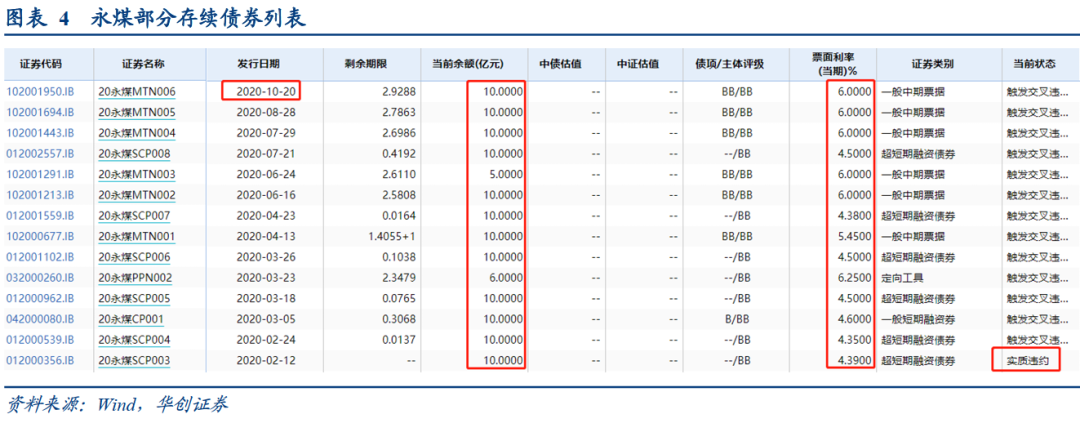Screen dimensions: 1080x432
Task: Open bond code 012000539.IB link
Action: pyautogui.click(x=40, y=340)
